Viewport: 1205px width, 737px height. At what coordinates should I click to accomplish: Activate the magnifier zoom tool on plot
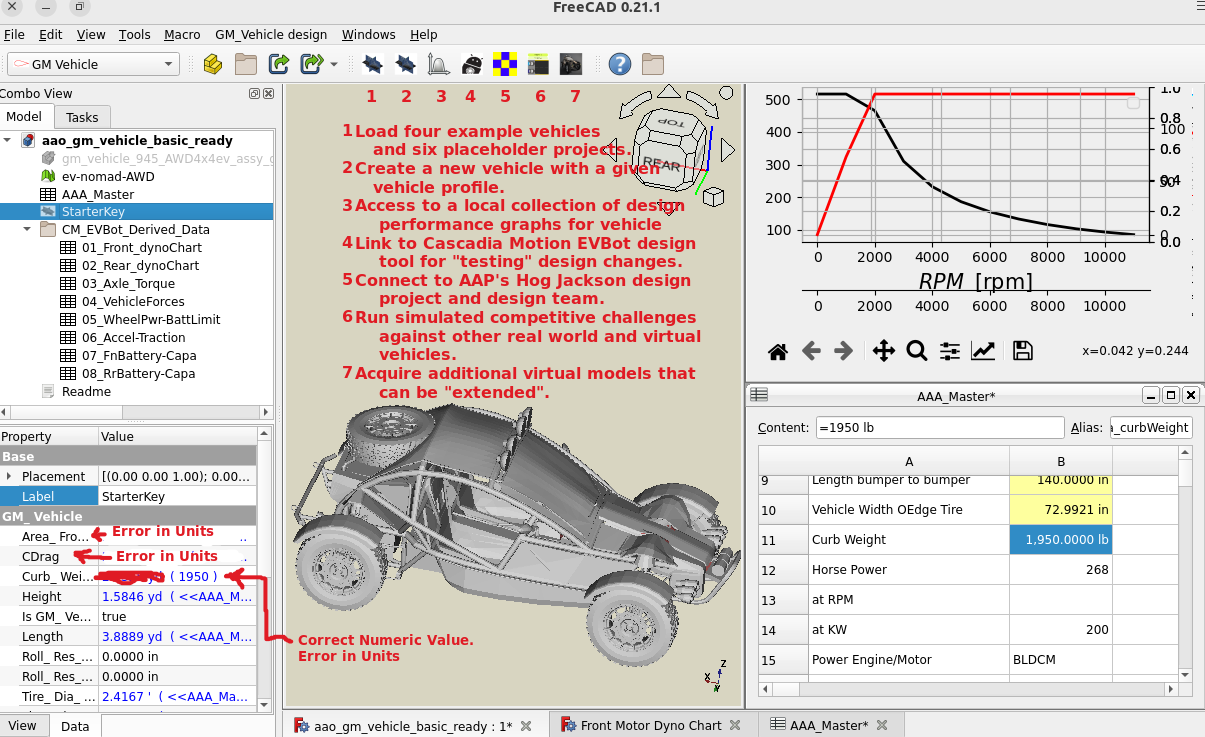pyautogui.click(x=916, y=351)
